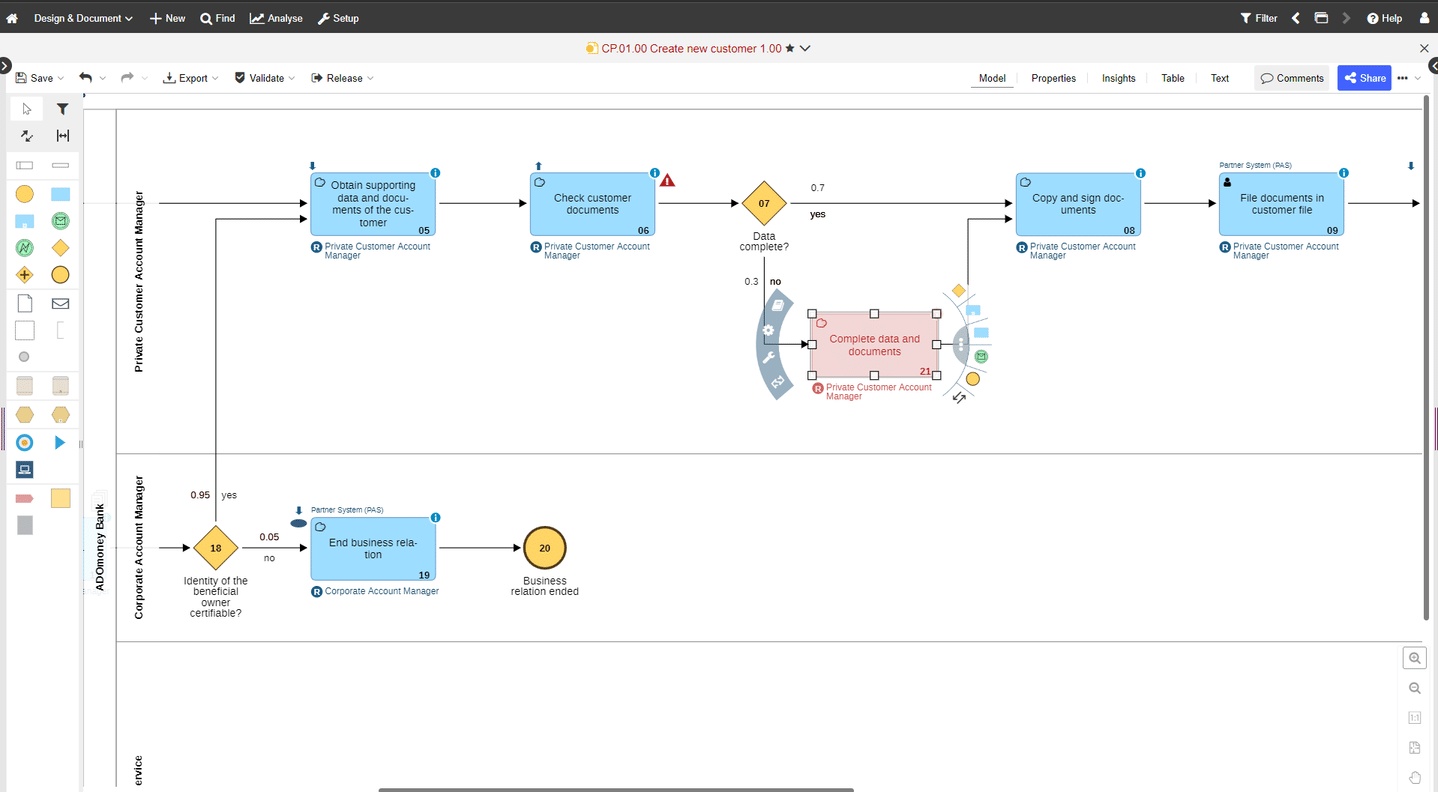Toggle the favorite star next to the model title
Viewport: 1438px width, 792px height.
pos(790,48)
